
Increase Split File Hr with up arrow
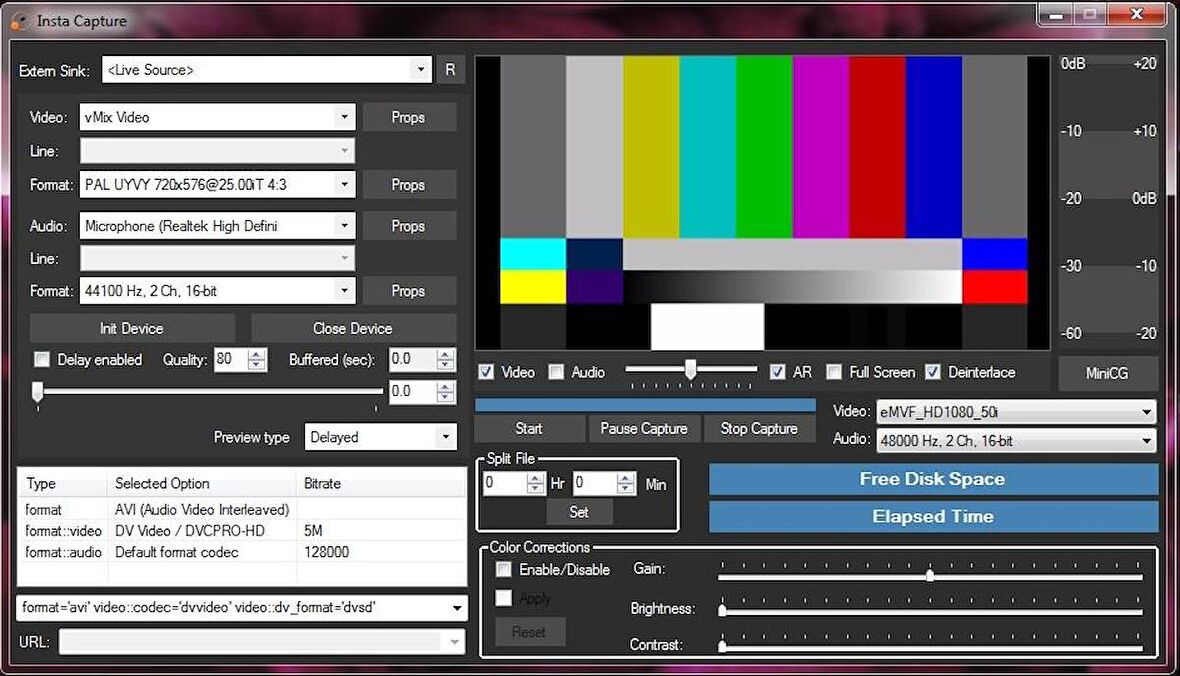535,478
